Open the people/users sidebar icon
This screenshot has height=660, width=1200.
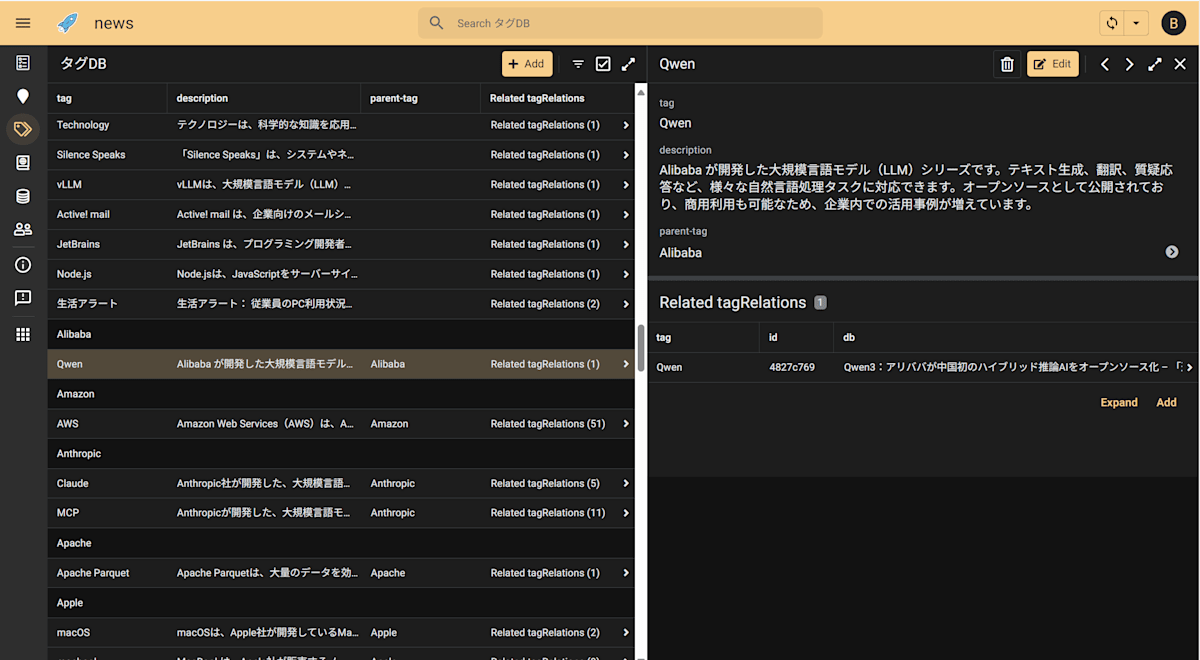[x=23, y=229]
